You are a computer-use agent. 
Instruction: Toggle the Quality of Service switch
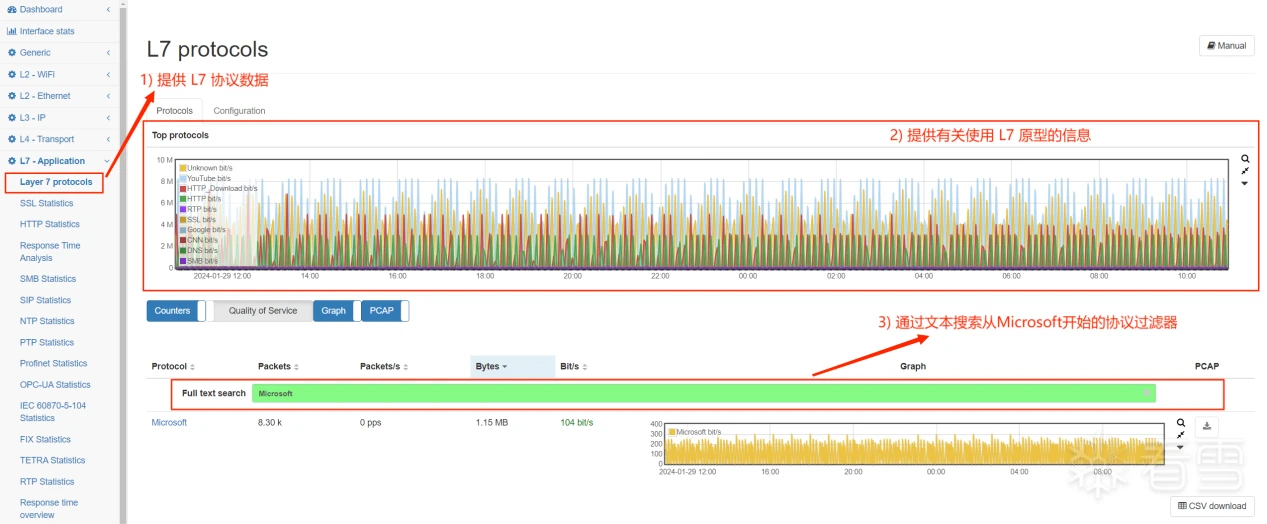[x=260, y=311]
